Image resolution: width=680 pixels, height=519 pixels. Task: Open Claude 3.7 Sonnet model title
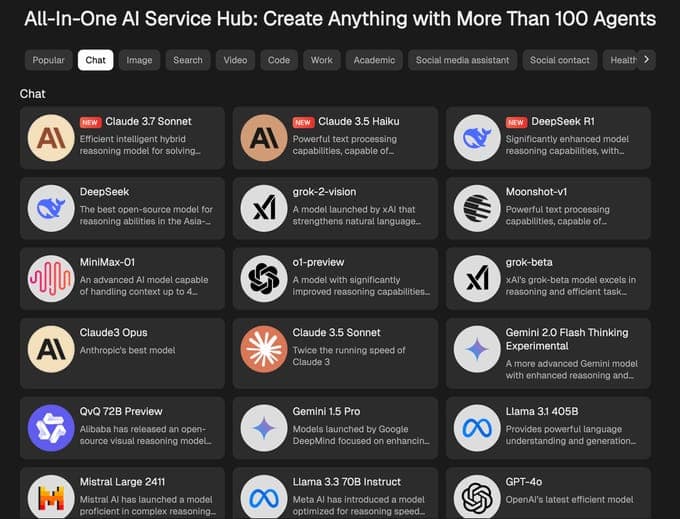pos(148,121)
